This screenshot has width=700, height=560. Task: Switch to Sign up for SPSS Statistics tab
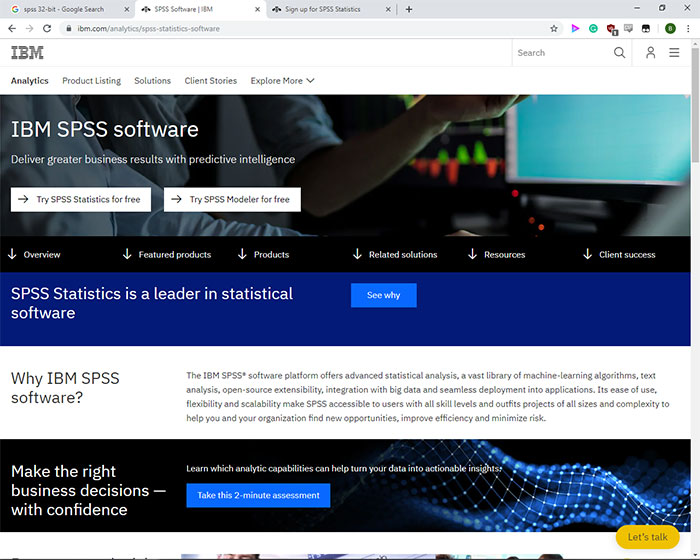tap(330, 9)
